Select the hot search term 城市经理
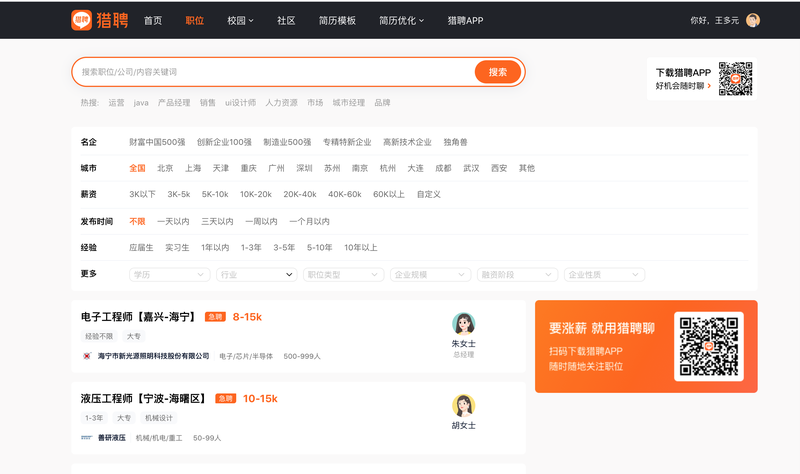Screen dimensions: 800x474 pyautogui.click(x=349, y=103)
